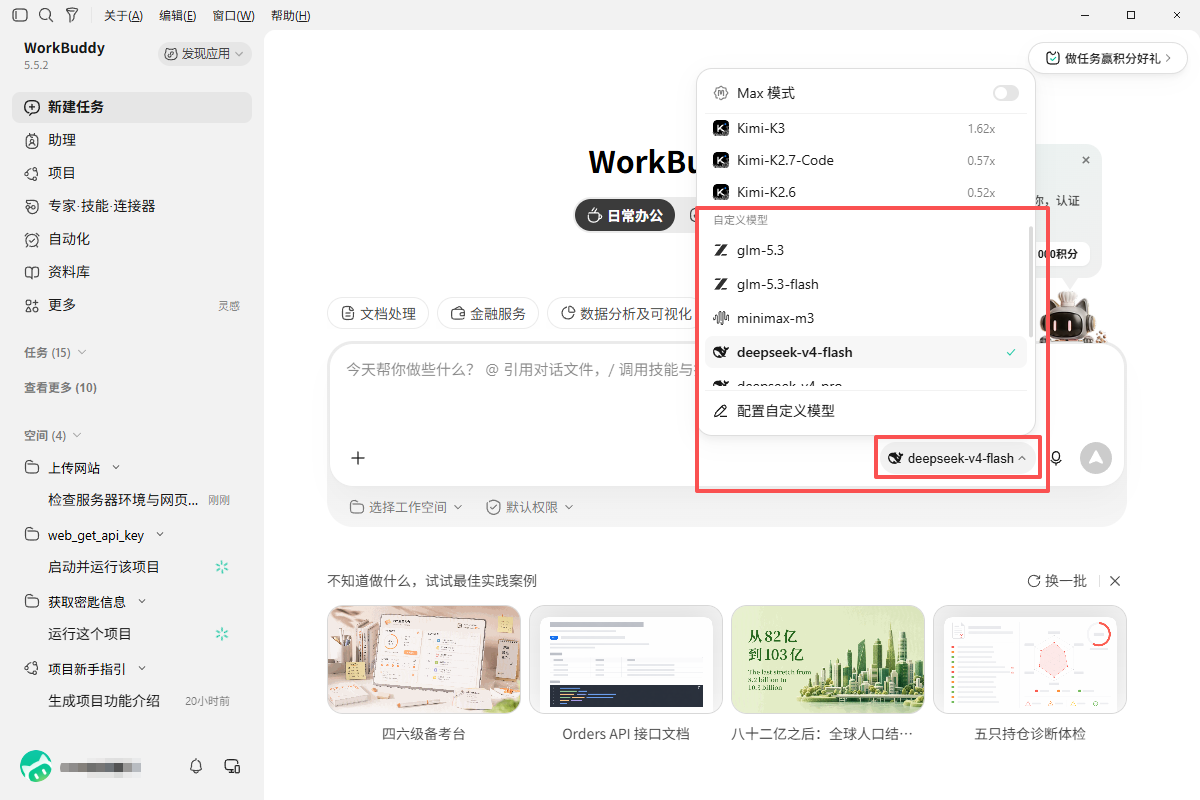Screen dimensions: 1200x800
Task: Open the deepseek-v4-flash model selector
Action: (x=957, y=458)
